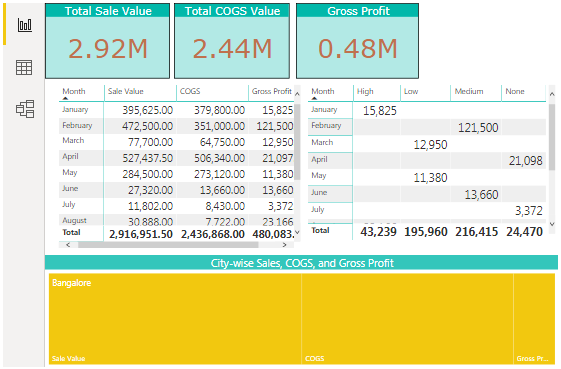The width and height of the screenshot is (561, 369).
Task: Click left table horizontal scroll-right arrow
Action: click(284, 245)
